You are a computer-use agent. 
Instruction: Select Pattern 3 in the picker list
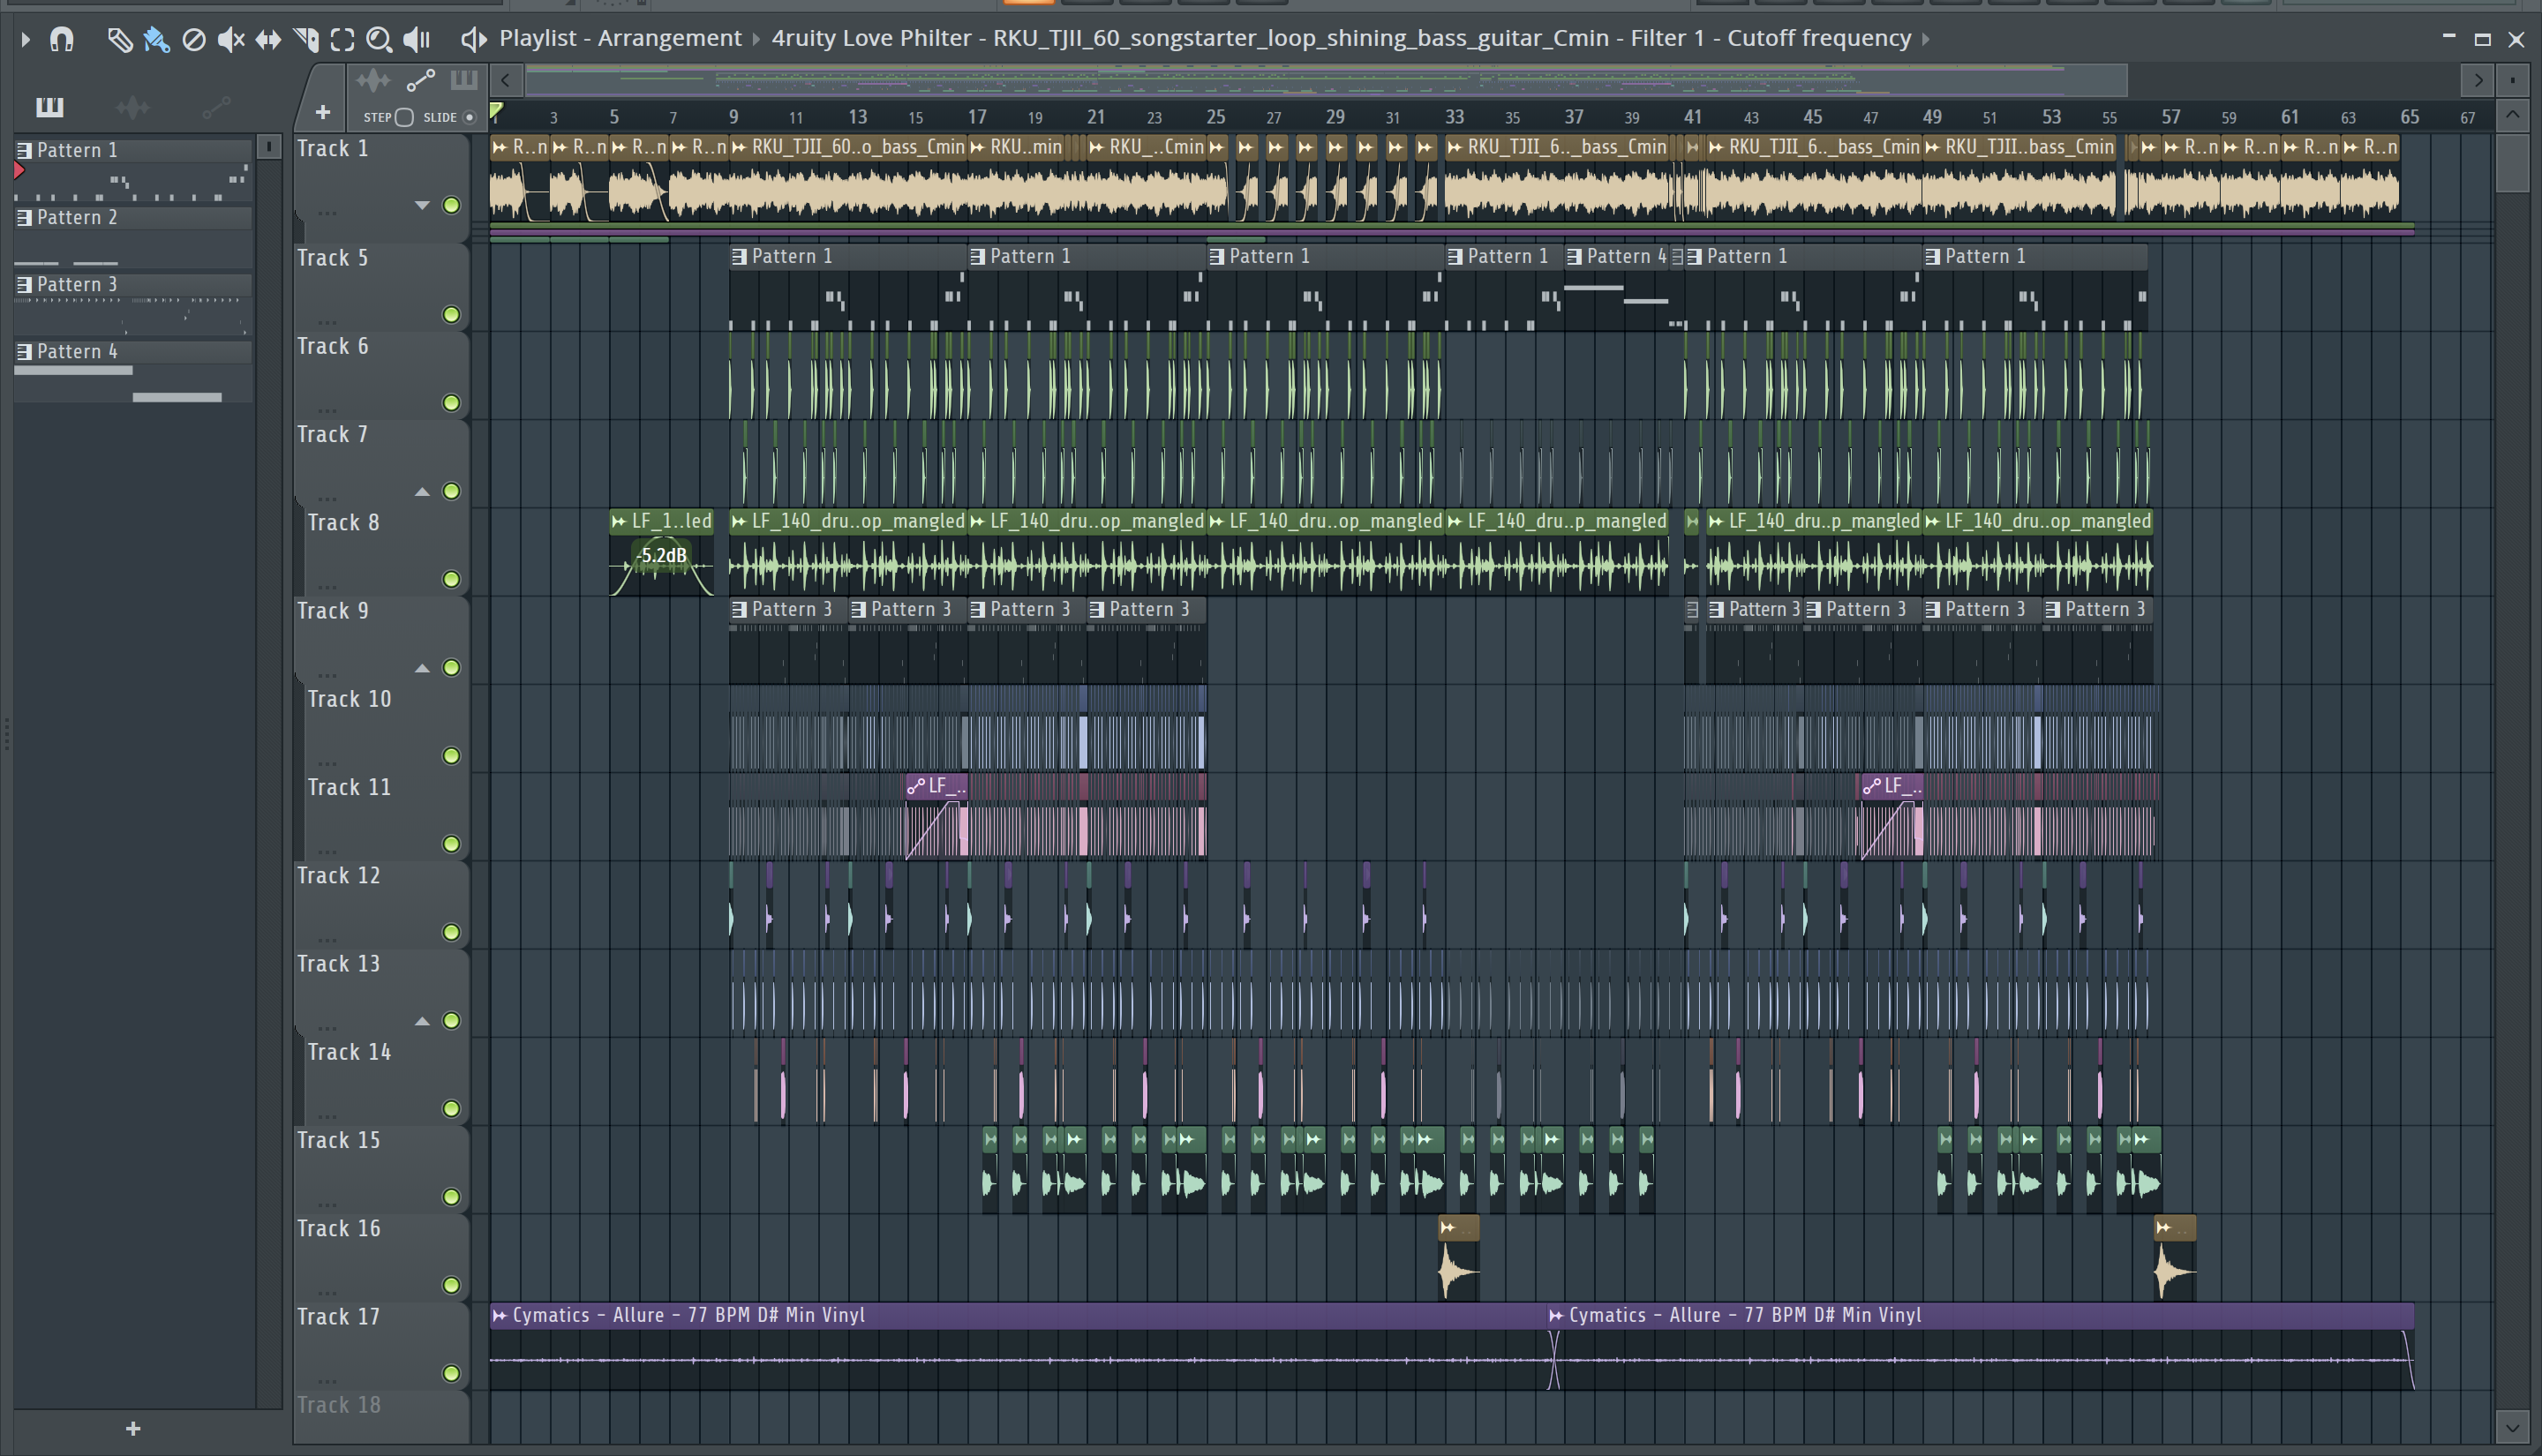tap(132, 284)
